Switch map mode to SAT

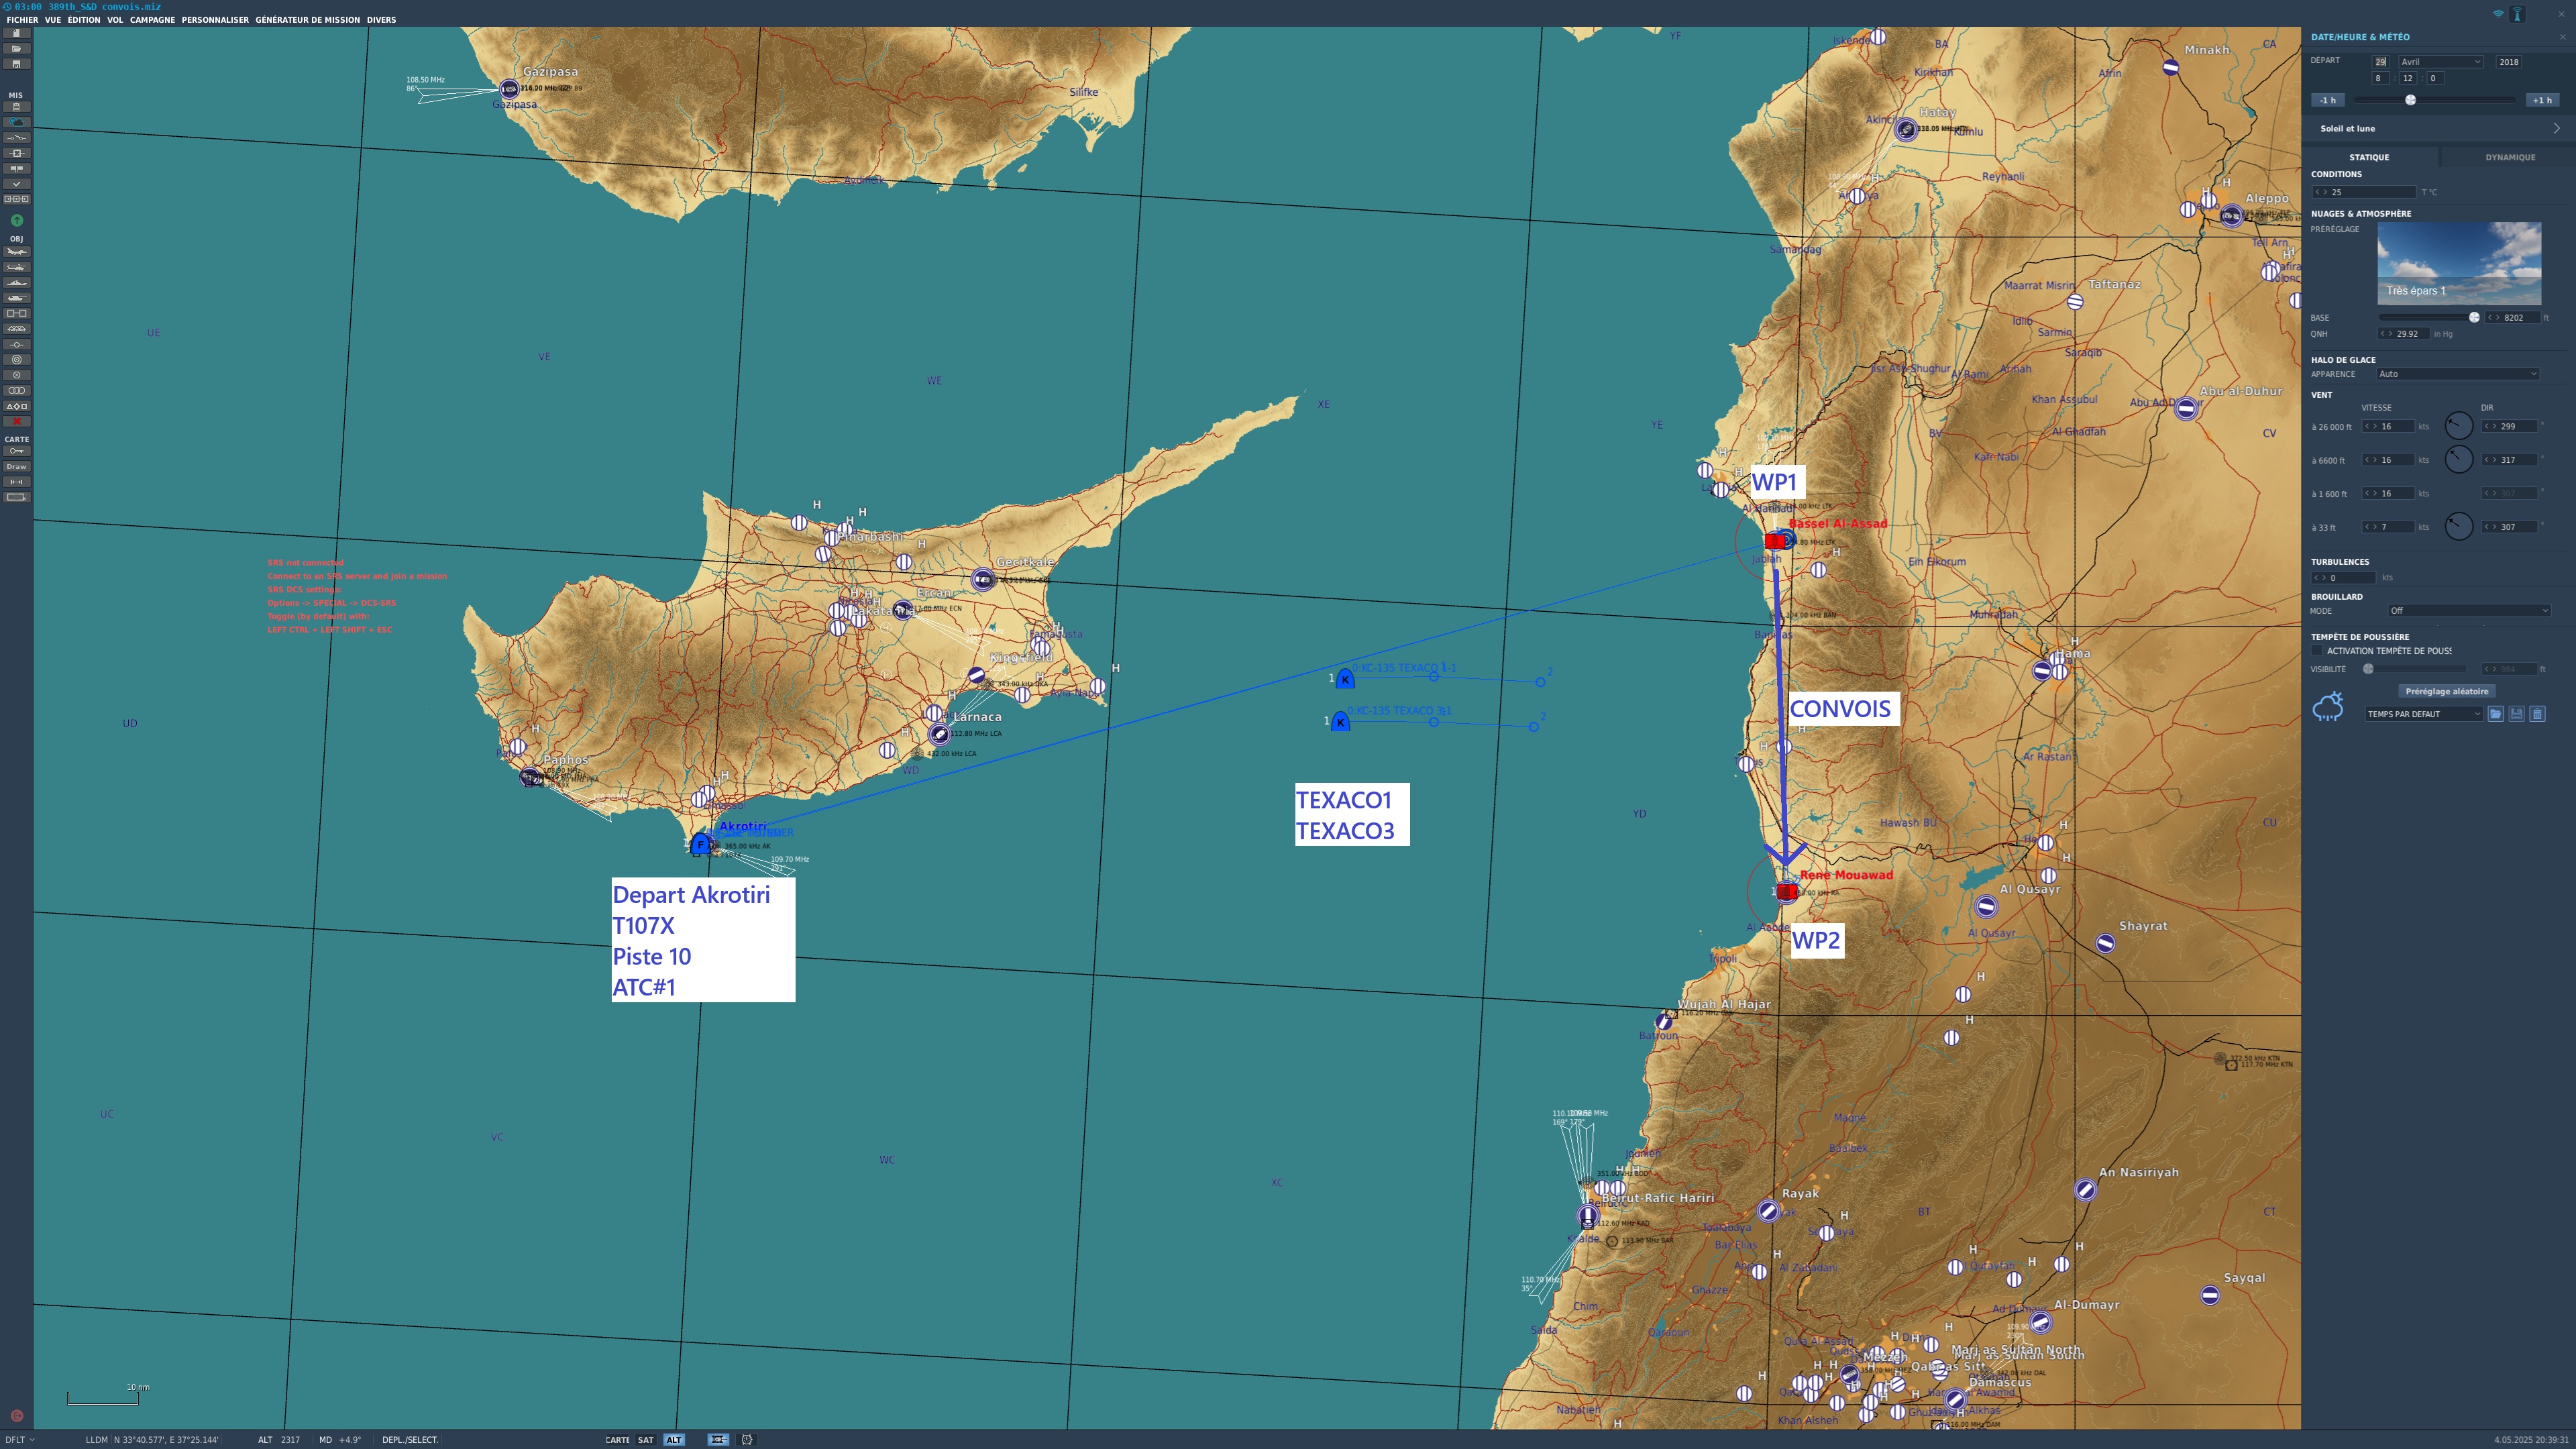tap(646, 1440)
